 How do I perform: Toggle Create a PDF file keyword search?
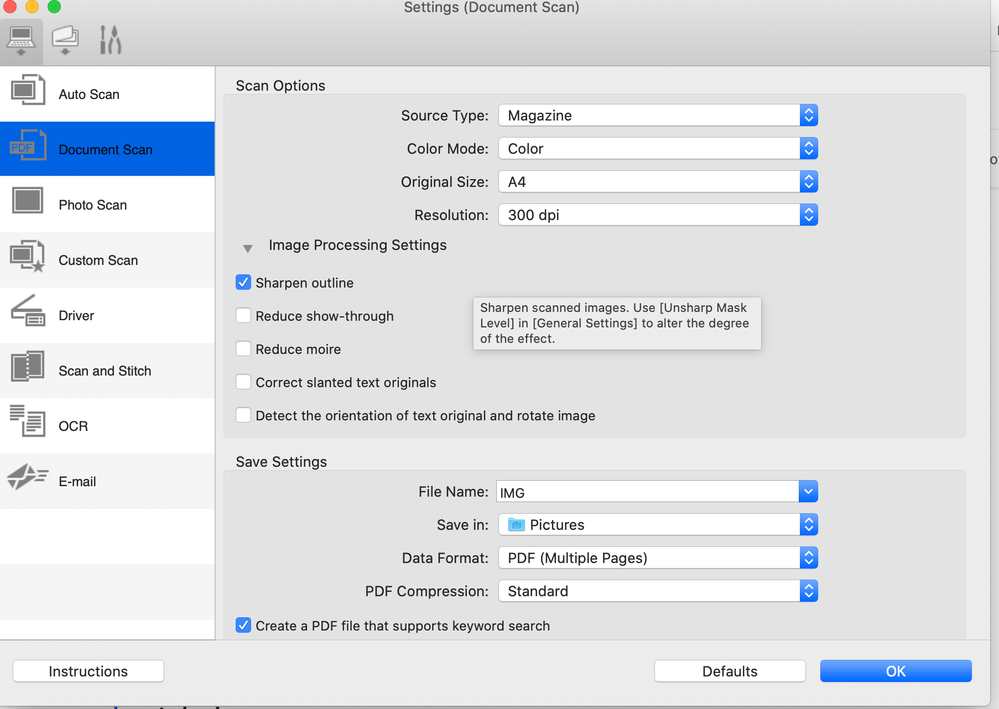point(243,625)
